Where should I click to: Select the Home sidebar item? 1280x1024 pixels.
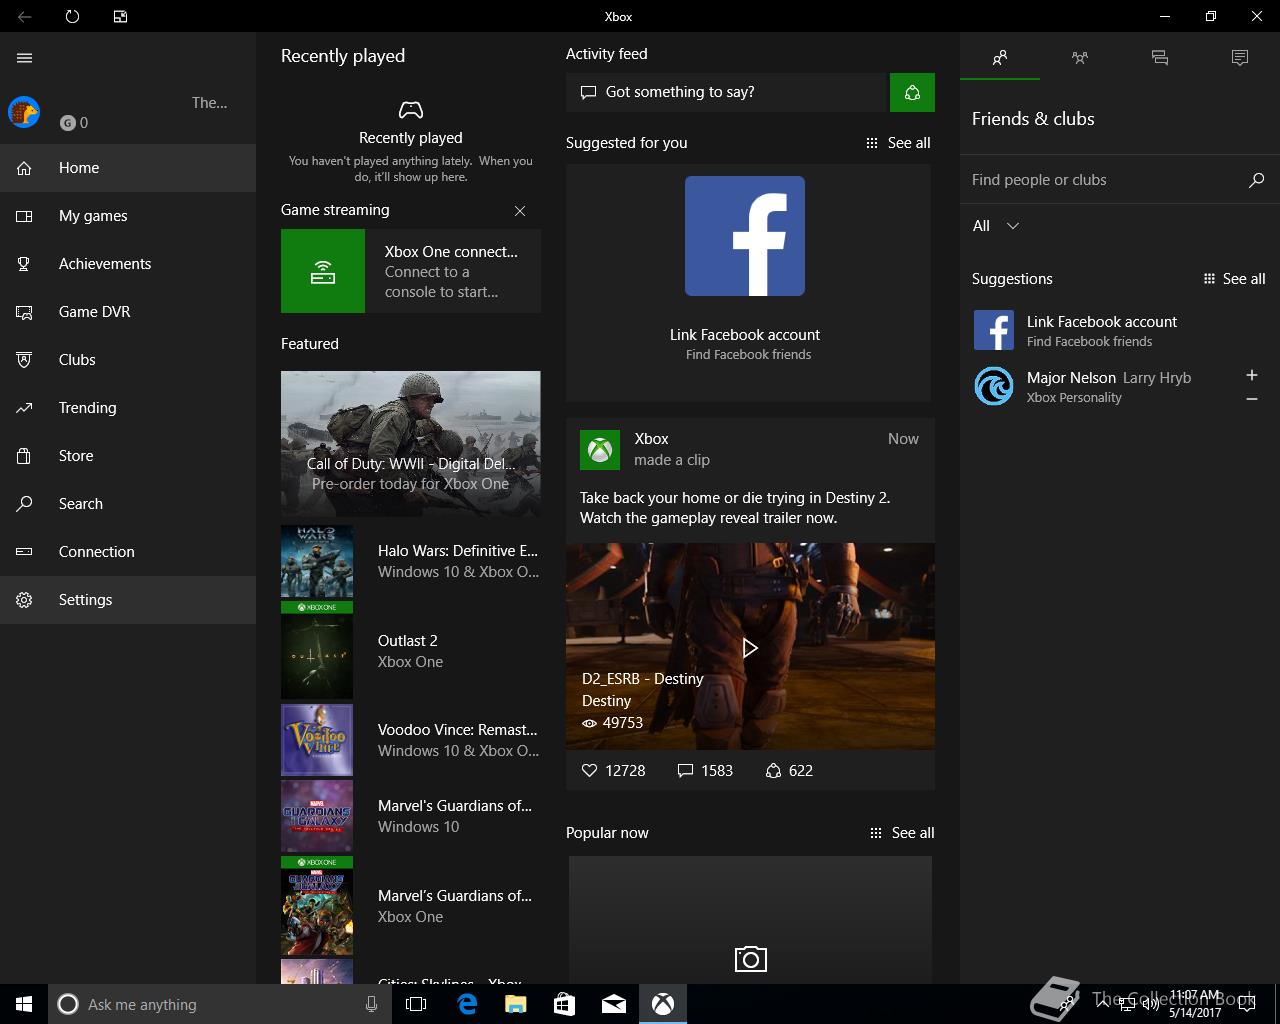[128, 168]
